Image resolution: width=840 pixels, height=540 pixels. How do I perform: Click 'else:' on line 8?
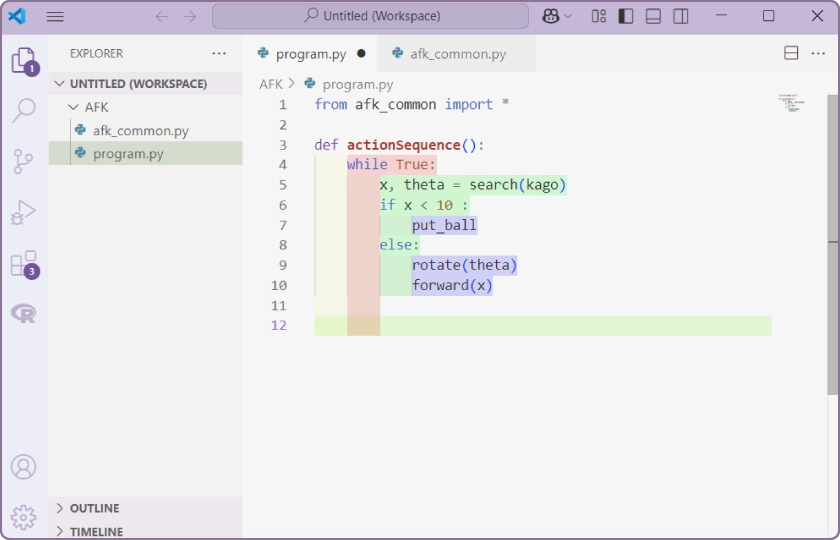(x=399, y=245)
